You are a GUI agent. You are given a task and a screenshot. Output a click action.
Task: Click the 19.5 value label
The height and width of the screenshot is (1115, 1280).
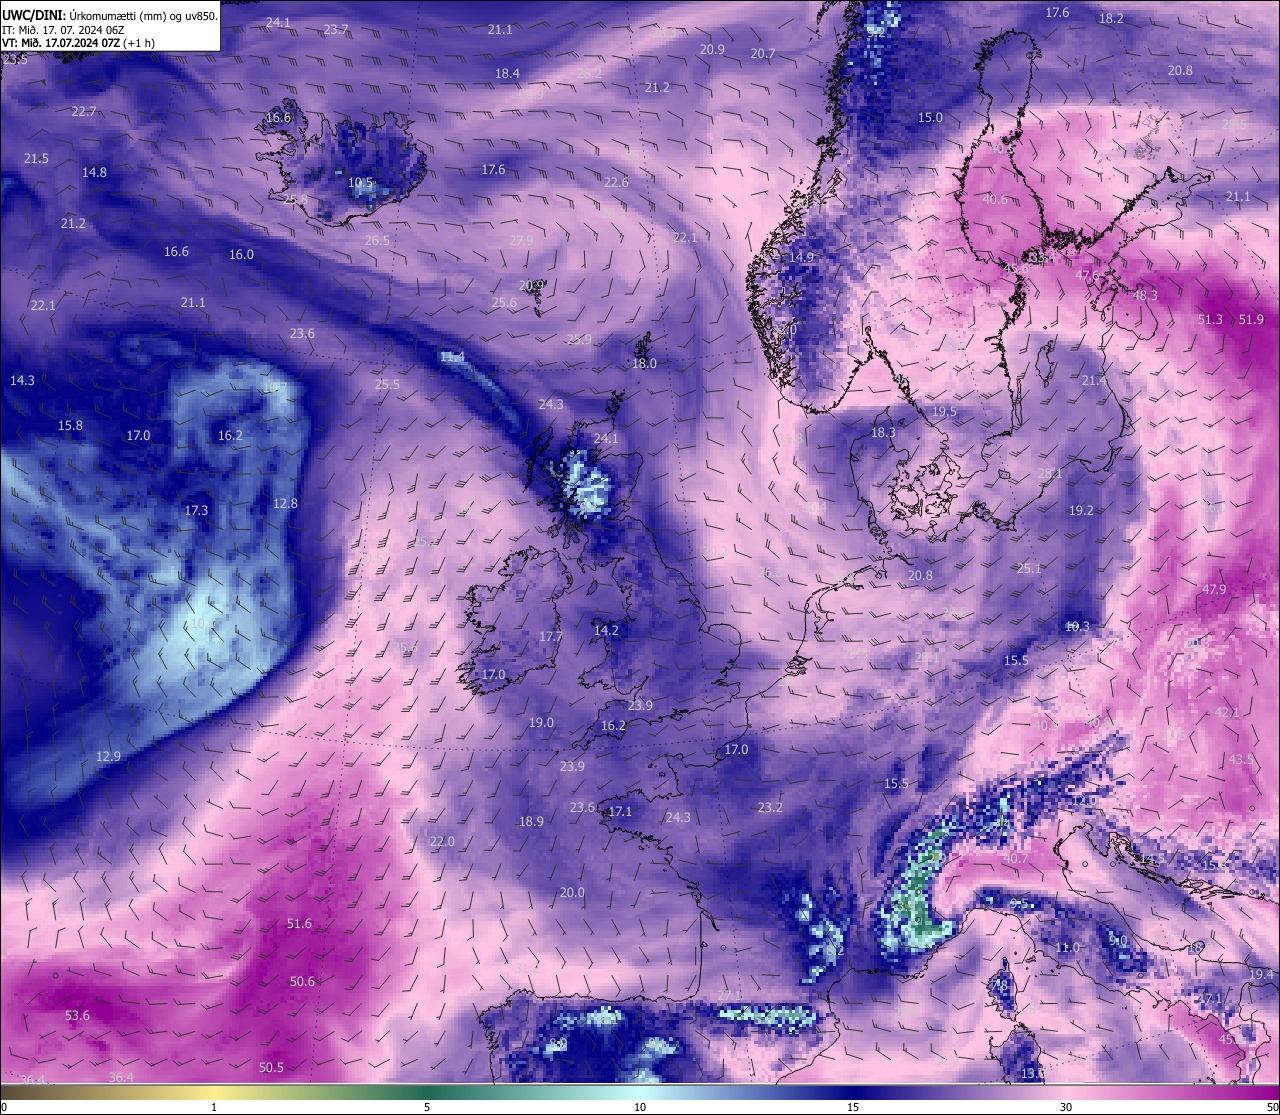(944, 411)
